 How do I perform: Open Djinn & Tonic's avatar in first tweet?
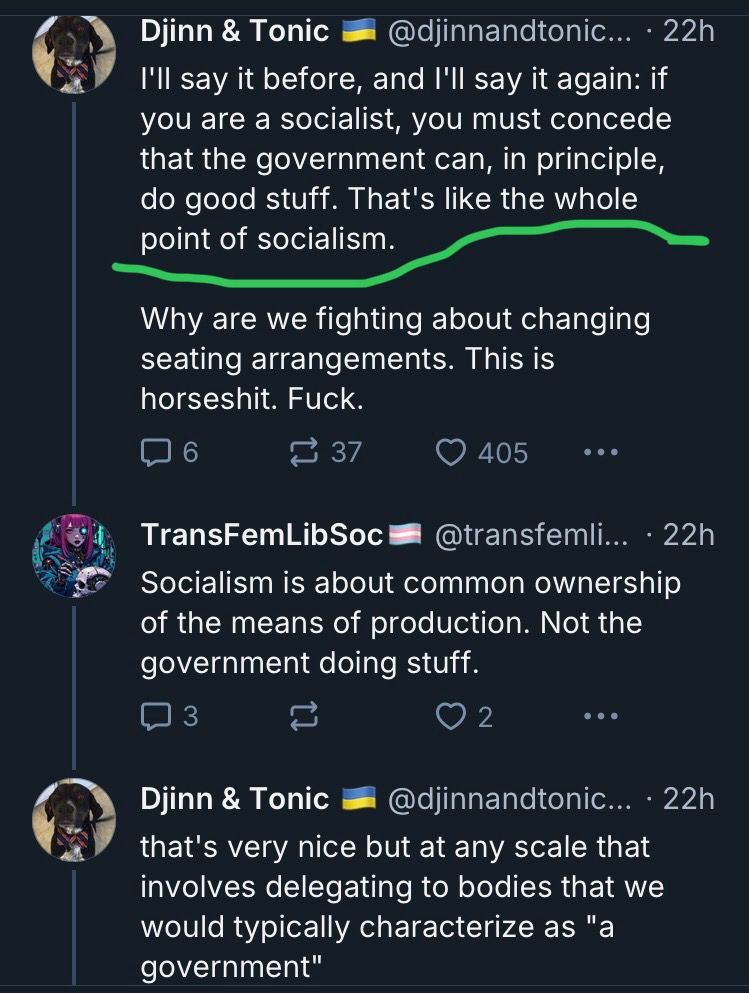(x=74, y=53)
